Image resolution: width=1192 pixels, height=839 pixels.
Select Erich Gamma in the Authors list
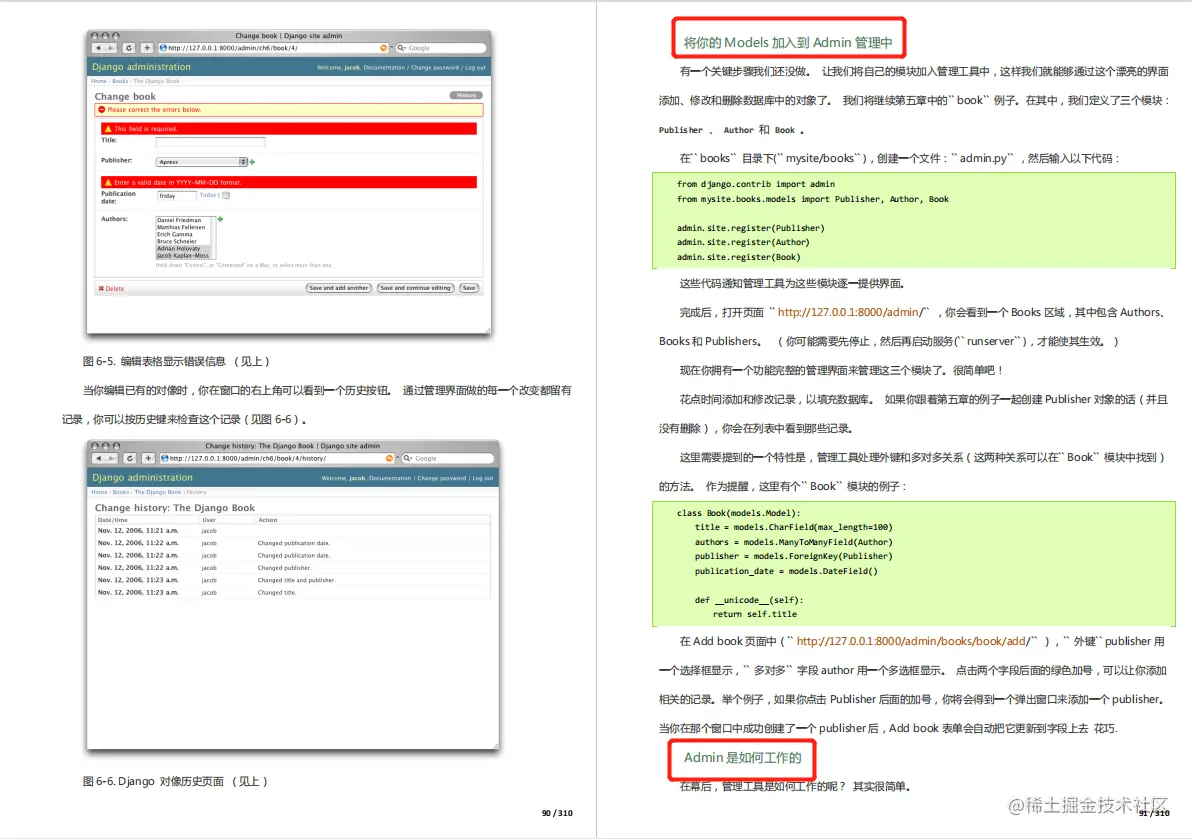tap(177, 234)
